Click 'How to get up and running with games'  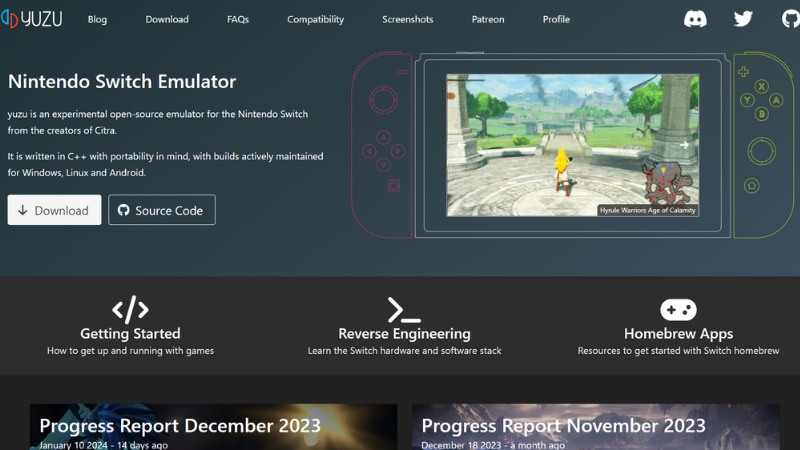[x=130, y=351]
